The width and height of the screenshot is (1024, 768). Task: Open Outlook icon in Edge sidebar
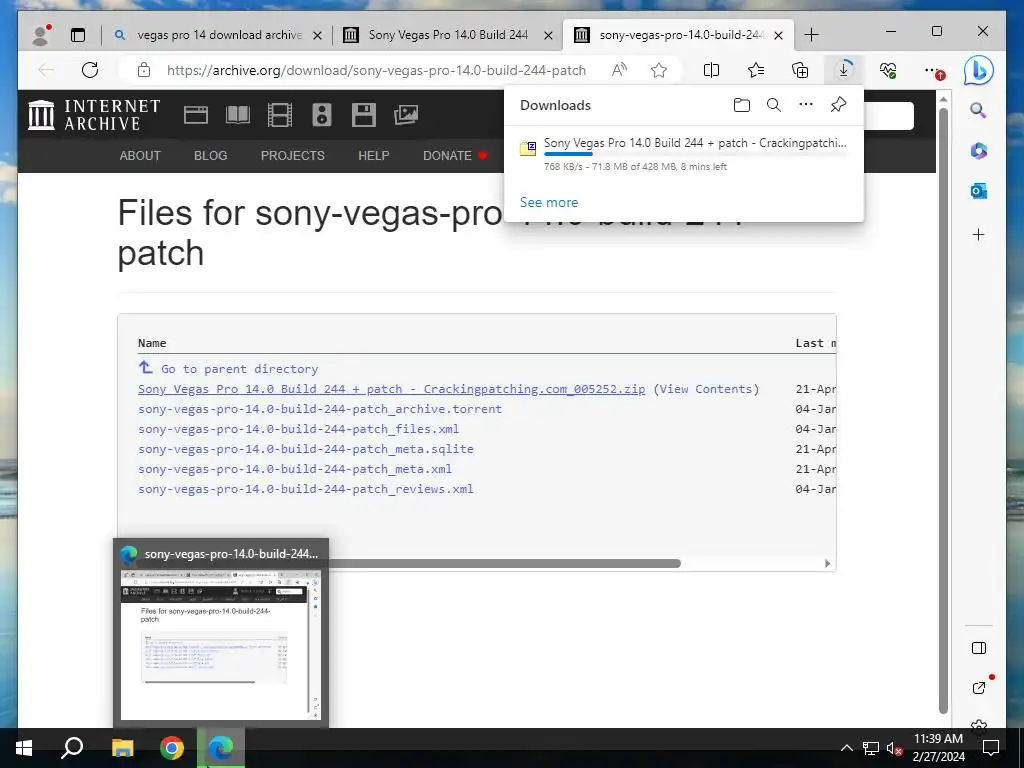(978, 191)
